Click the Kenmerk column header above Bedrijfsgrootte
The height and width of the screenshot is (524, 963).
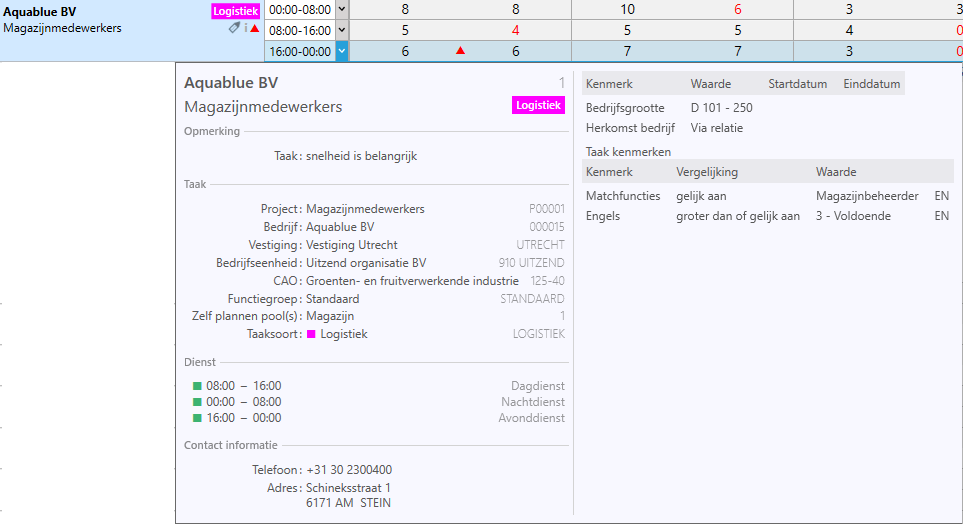pos(609,84)
